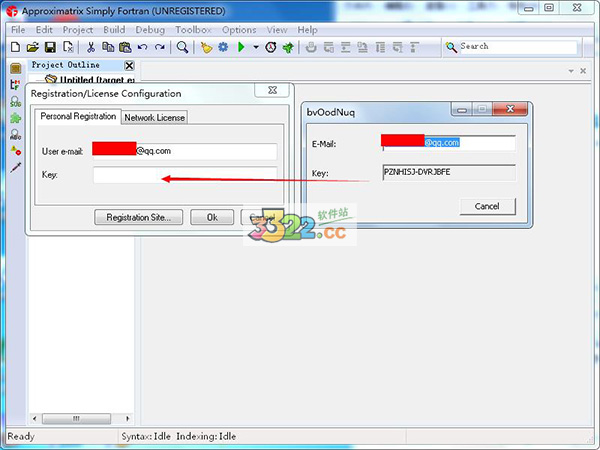
Task: Run project with green play icon
Action: tap(241, 47)
